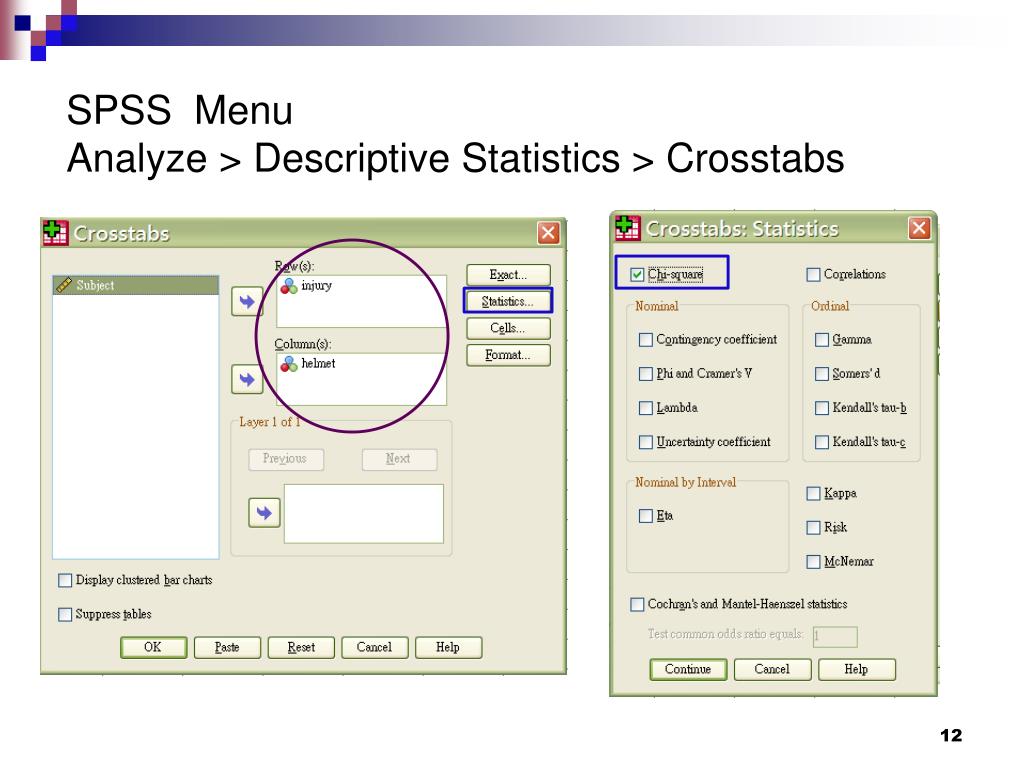Tick the Uncertainty coefficient checkbox
This screenshot has width=1024, height=768.
click(646, 442)
